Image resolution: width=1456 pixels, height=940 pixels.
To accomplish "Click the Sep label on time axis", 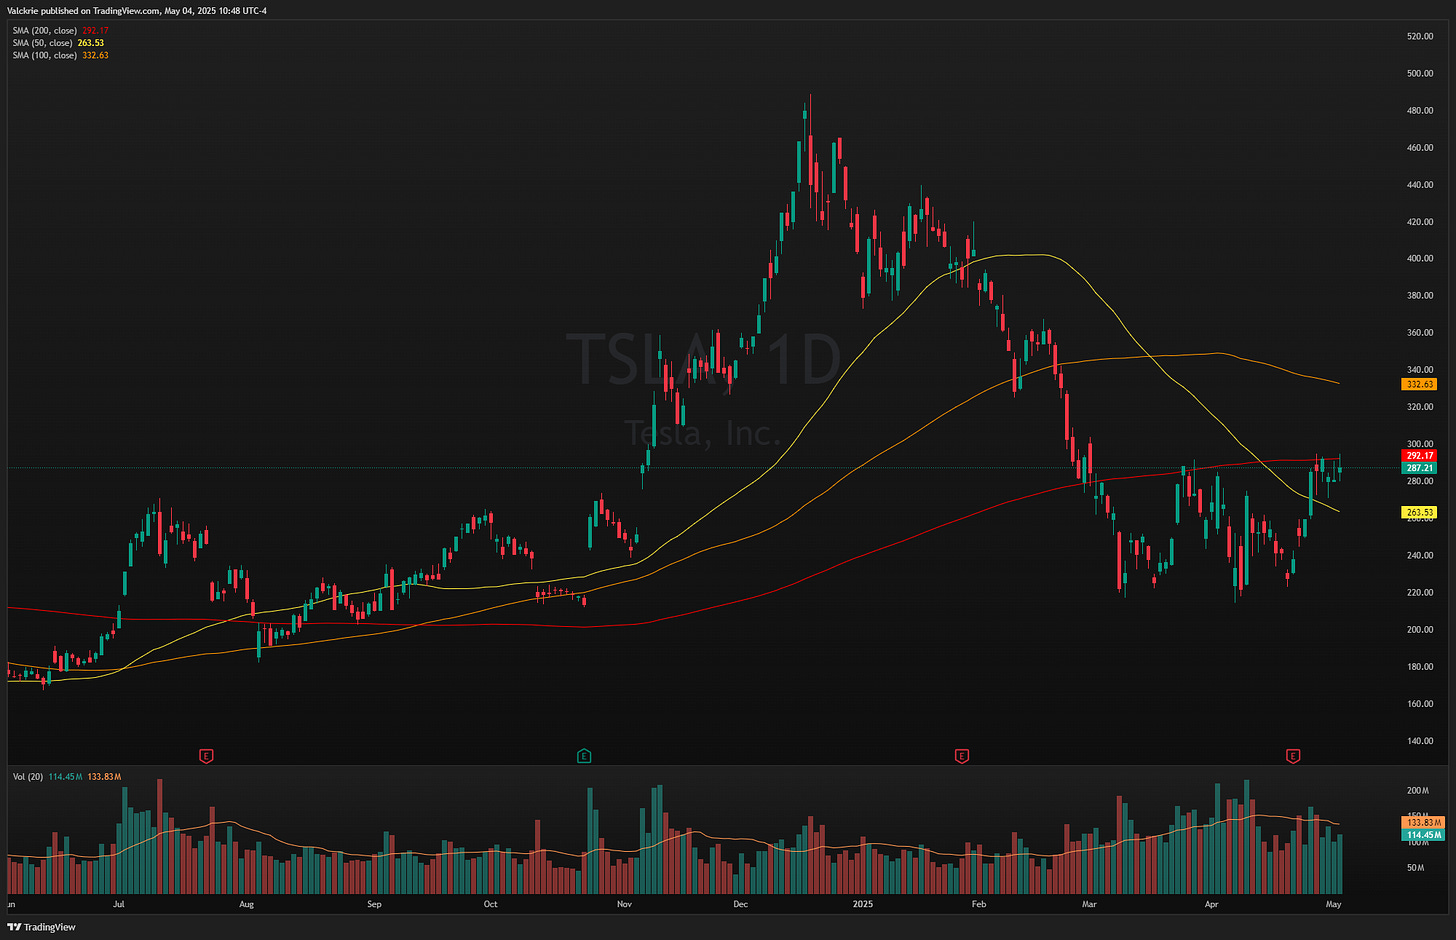I will (375, 904).
